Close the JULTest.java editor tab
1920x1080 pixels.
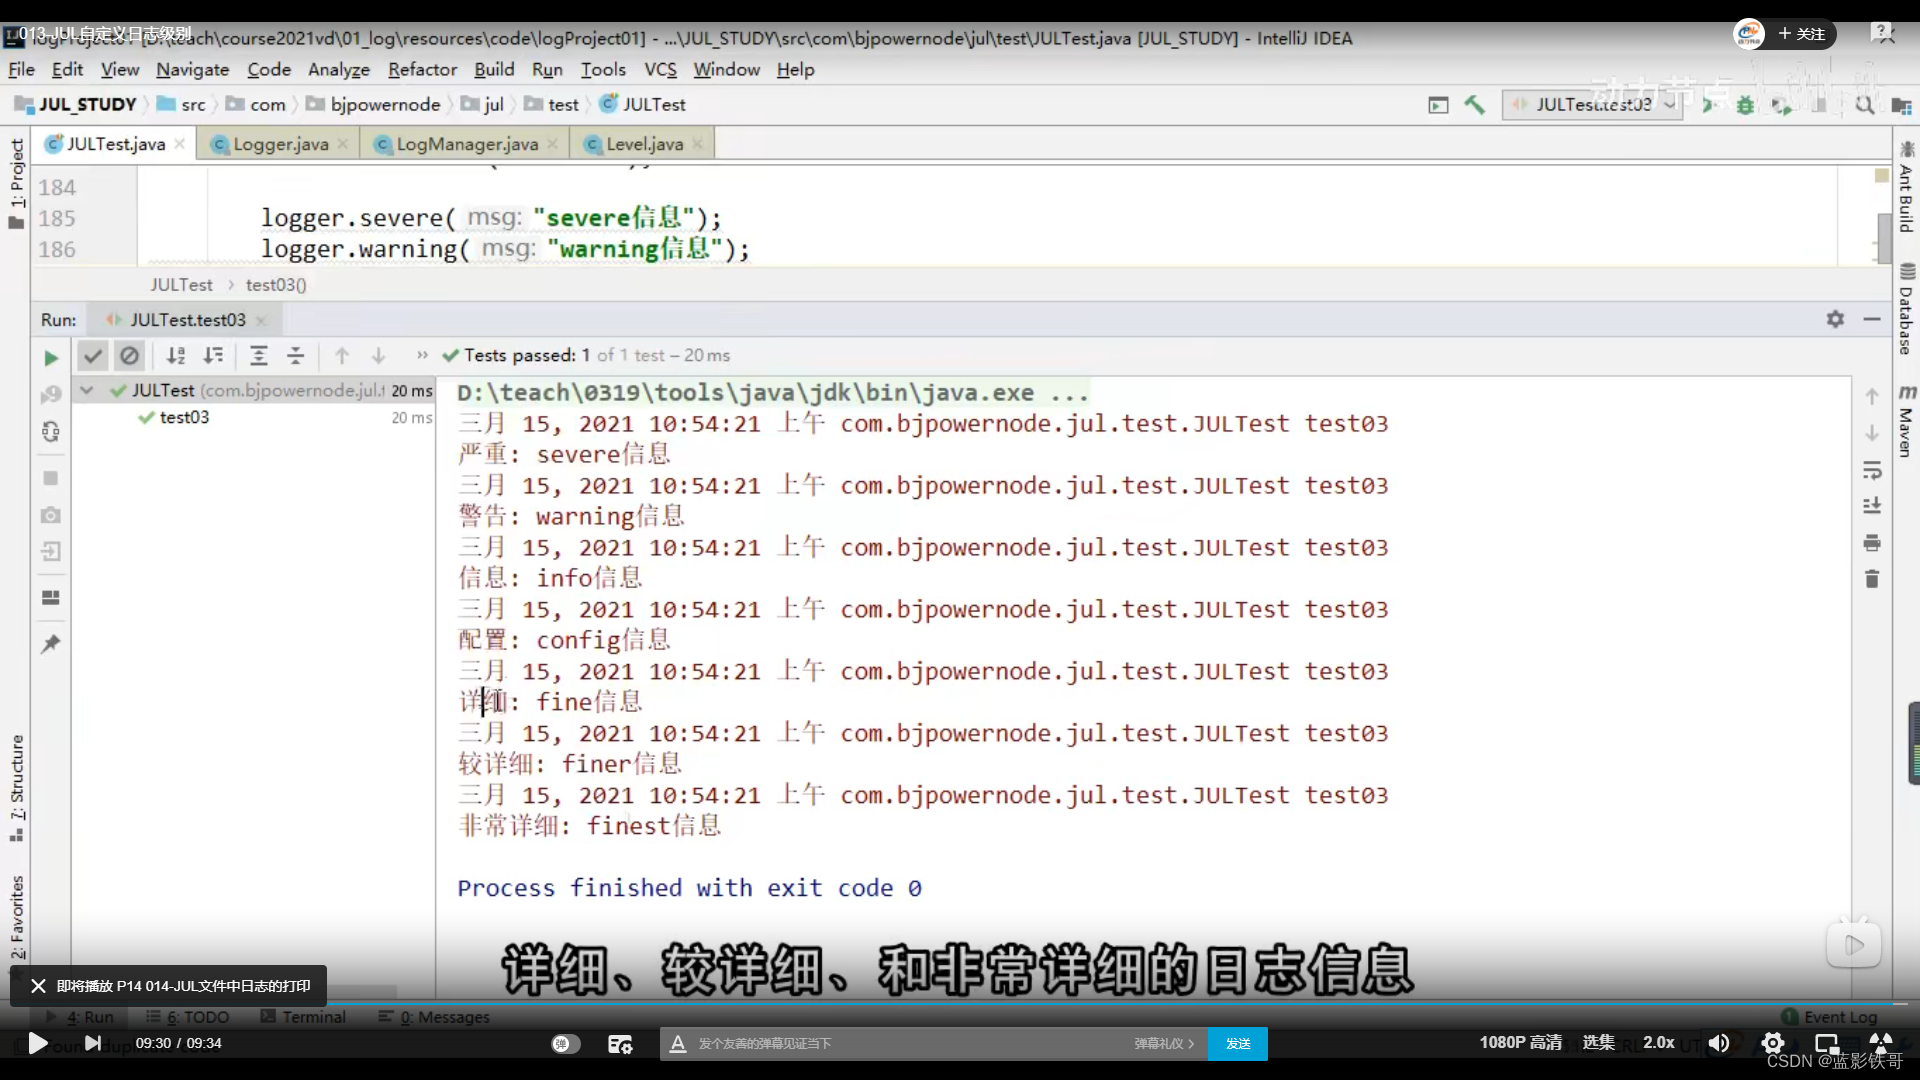tap(180, 144)
